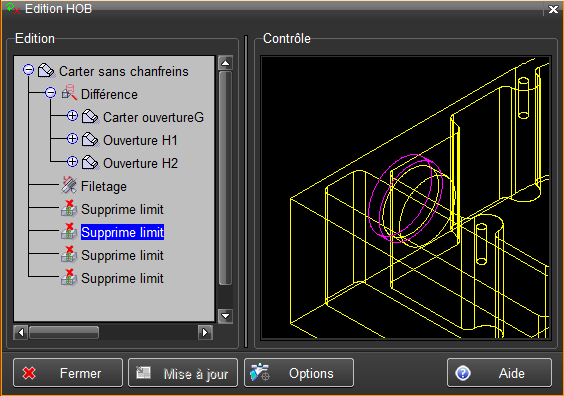This screenshot has width=564, height=396.
Task: Click the Ouverture H2 shape icon
Action: click(x=90, y=163)
